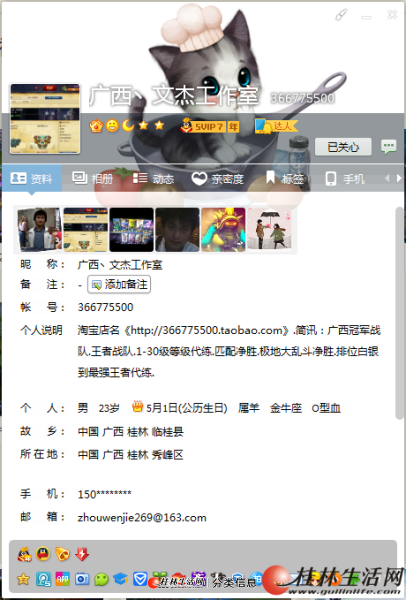The height and width of the screenshot is (600, 406).
Task: Click the teal search magnifier icon
Action: point(43,579)
